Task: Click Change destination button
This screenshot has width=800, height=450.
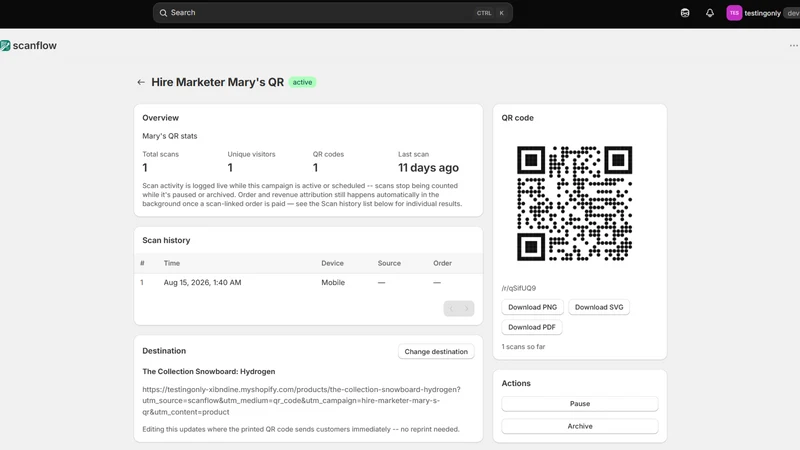Action: [436, 352]
